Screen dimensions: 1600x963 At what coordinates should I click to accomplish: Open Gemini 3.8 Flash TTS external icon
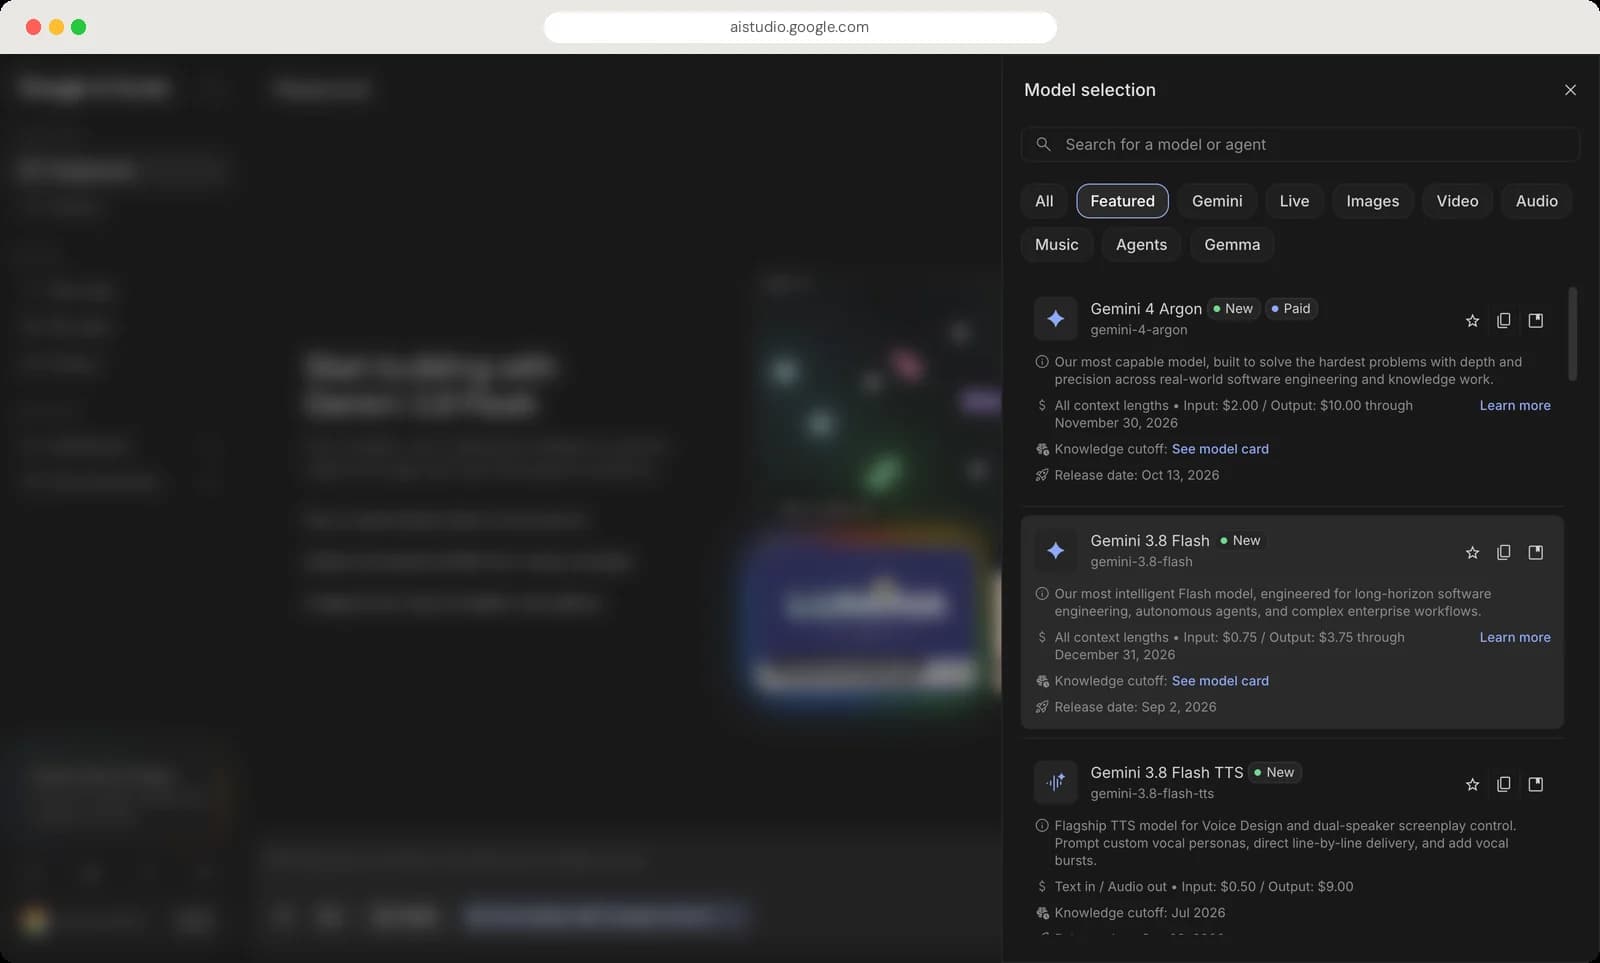coord(1536,785)
